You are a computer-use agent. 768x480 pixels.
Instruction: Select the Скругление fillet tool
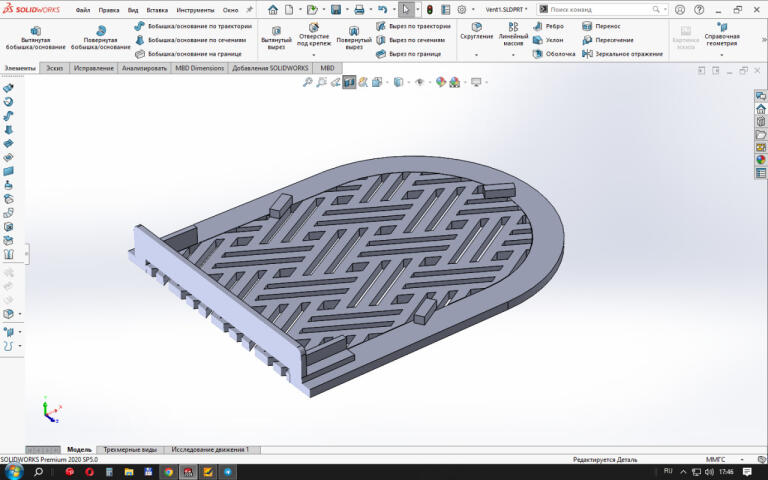[476, 31]
